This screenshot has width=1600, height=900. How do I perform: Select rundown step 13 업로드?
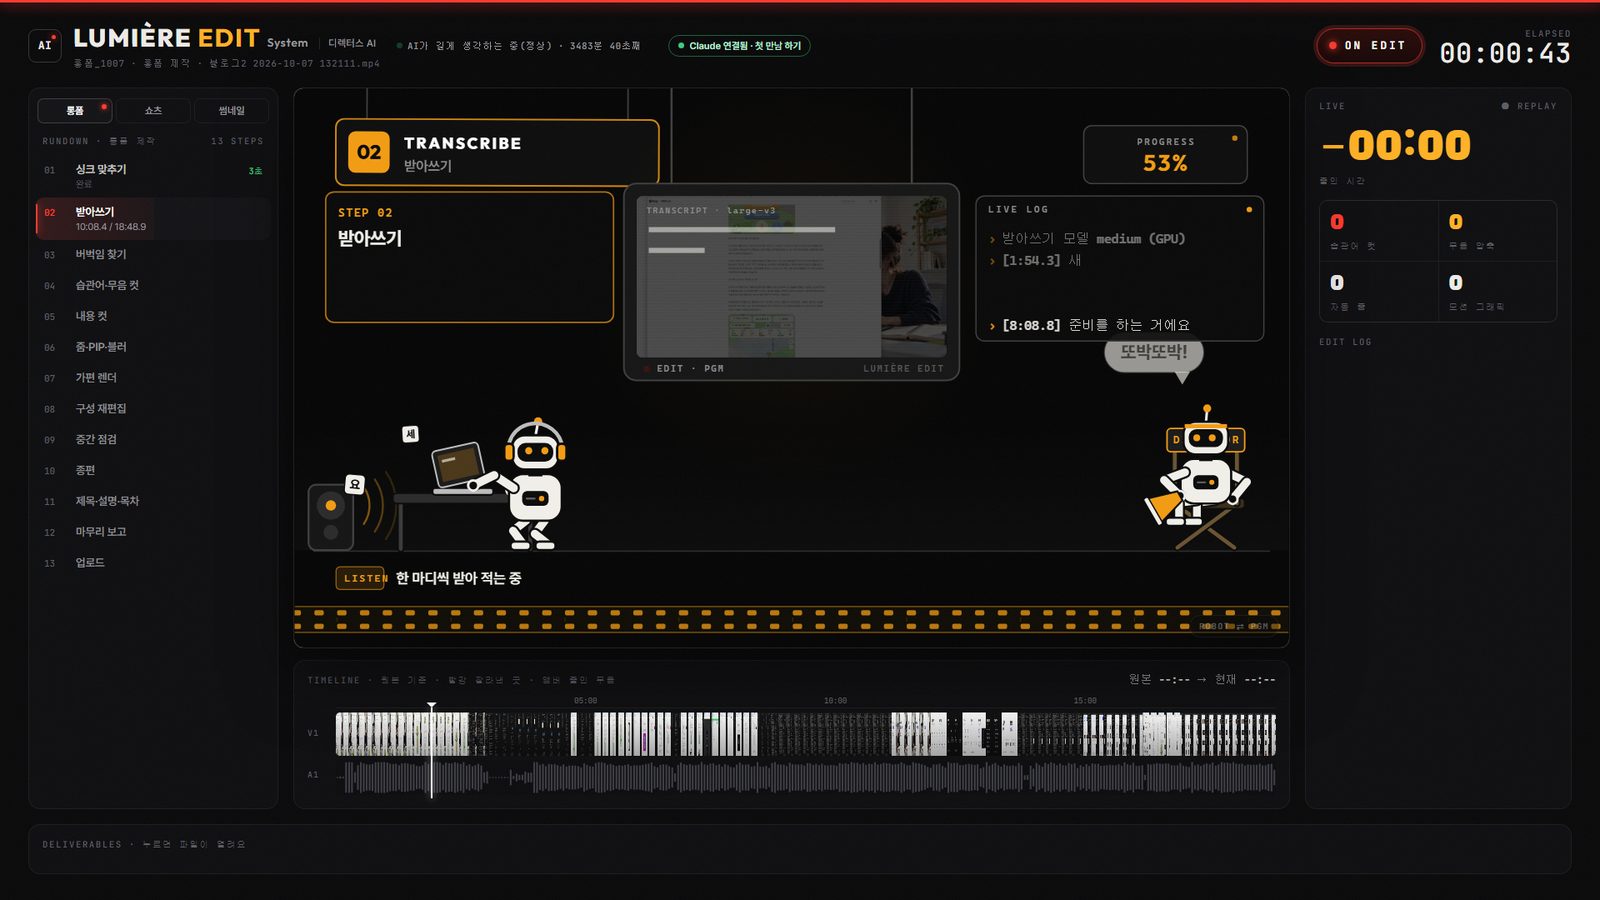152,563
